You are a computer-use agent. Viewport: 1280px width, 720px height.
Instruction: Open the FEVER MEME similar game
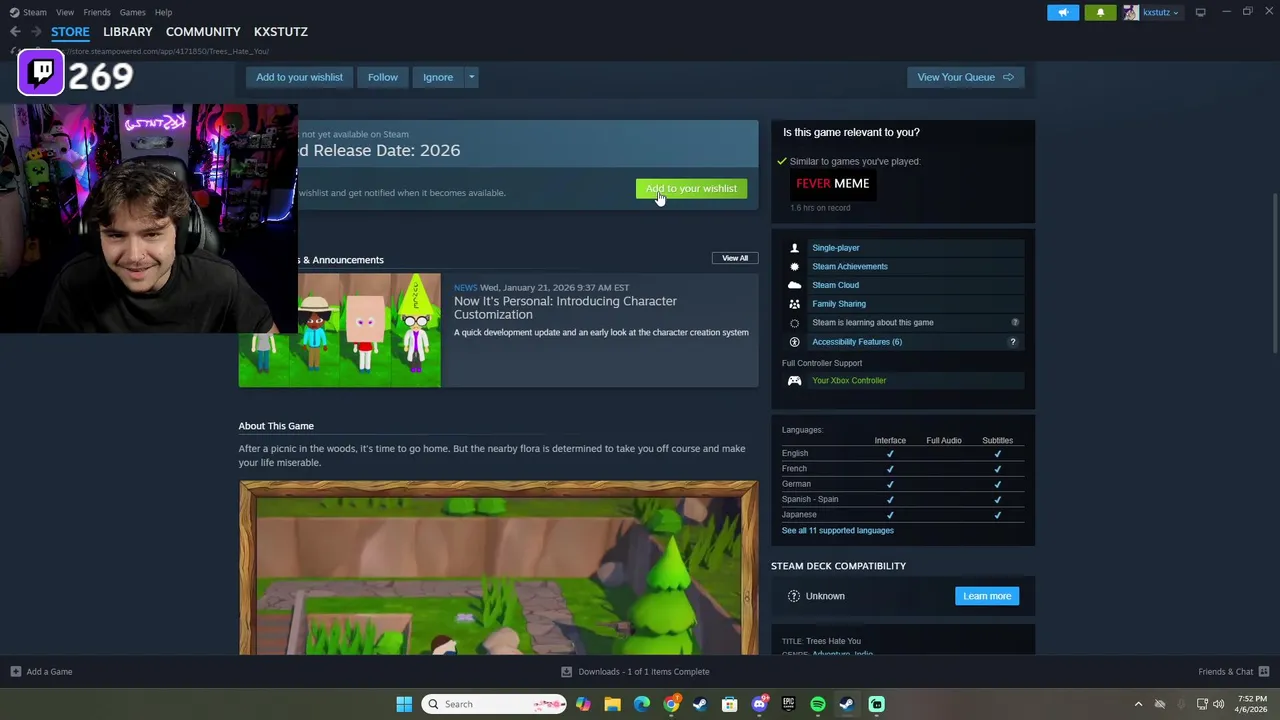(832, 184)
